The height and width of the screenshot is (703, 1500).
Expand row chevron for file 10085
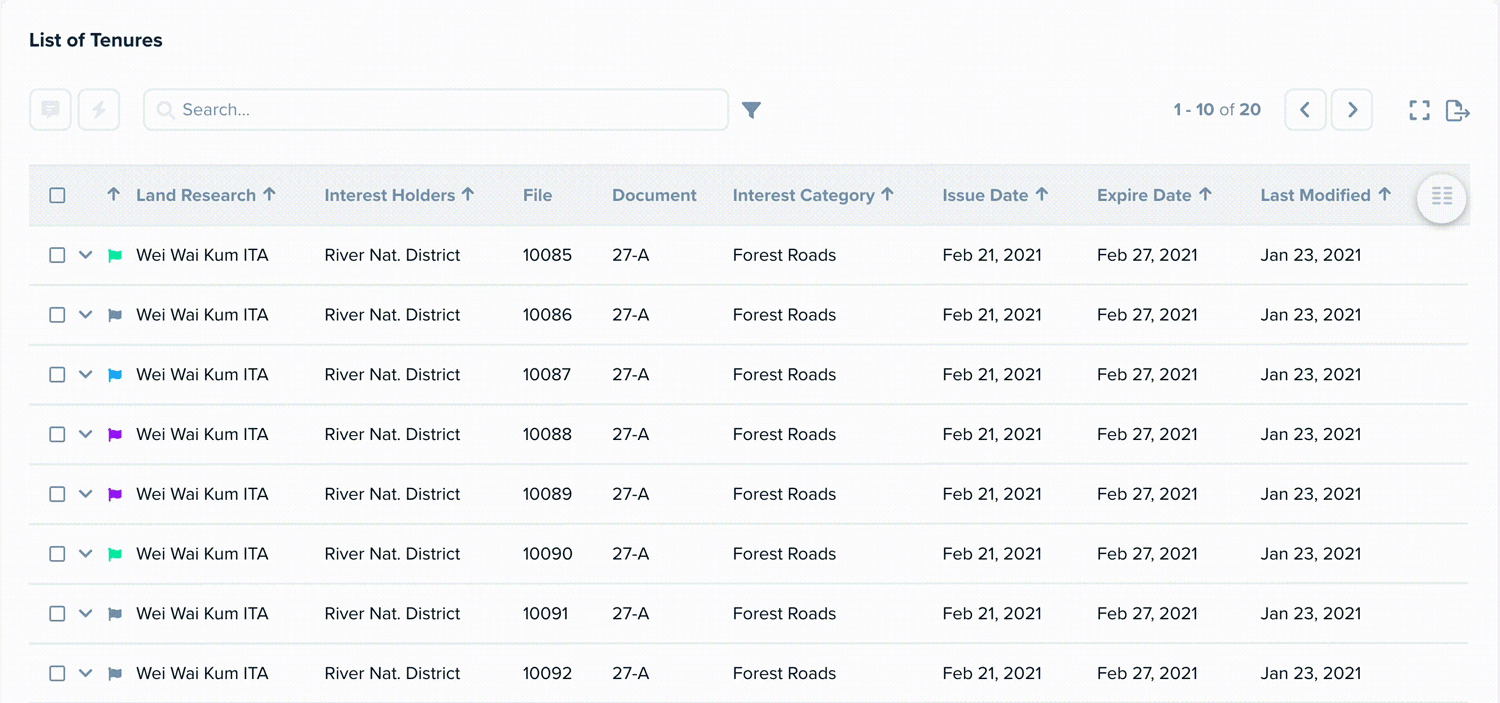point(86,255)
